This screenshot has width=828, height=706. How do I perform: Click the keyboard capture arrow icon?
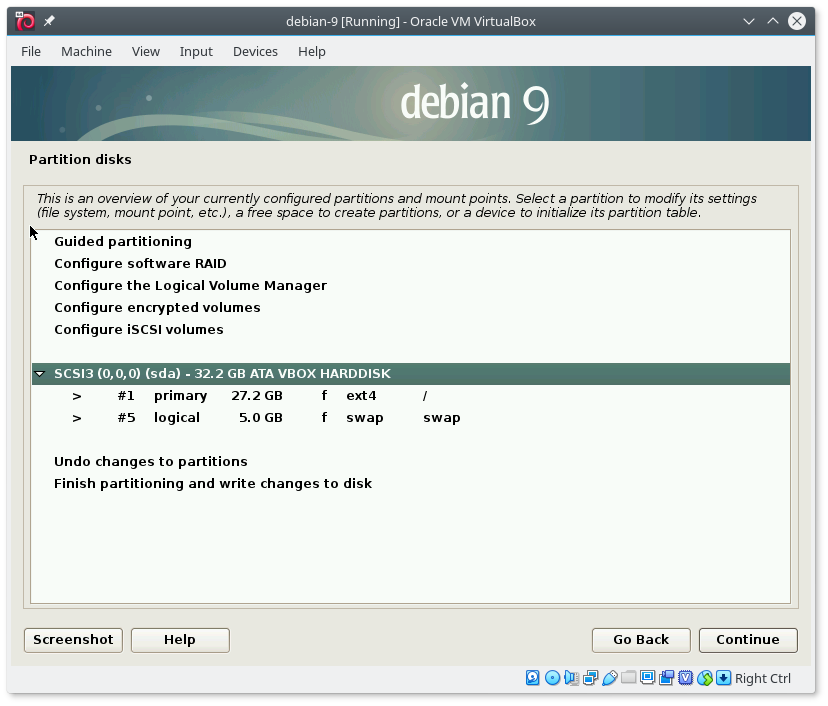[723, 678]
